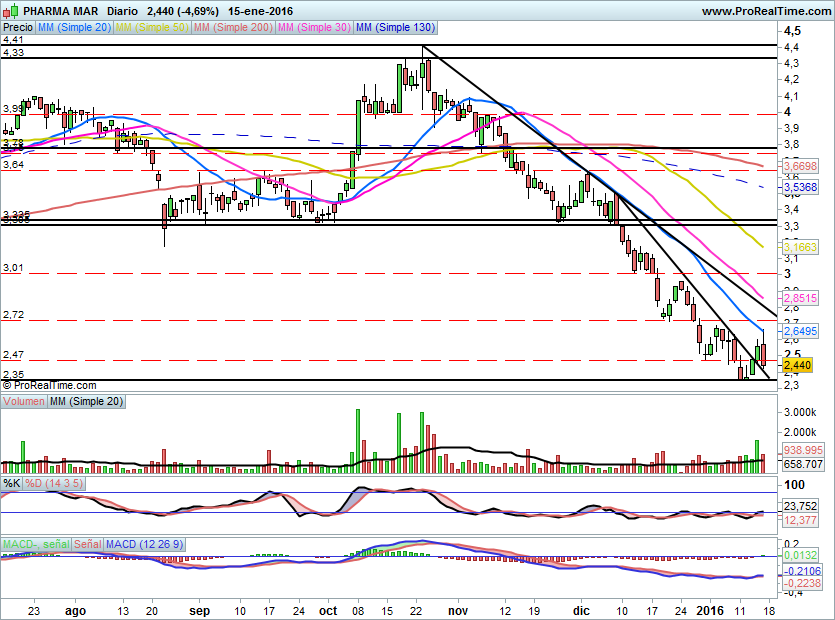Click the MACD-, señal histogram label
This screenshot has width=835, height=620.
click(36, 543)
